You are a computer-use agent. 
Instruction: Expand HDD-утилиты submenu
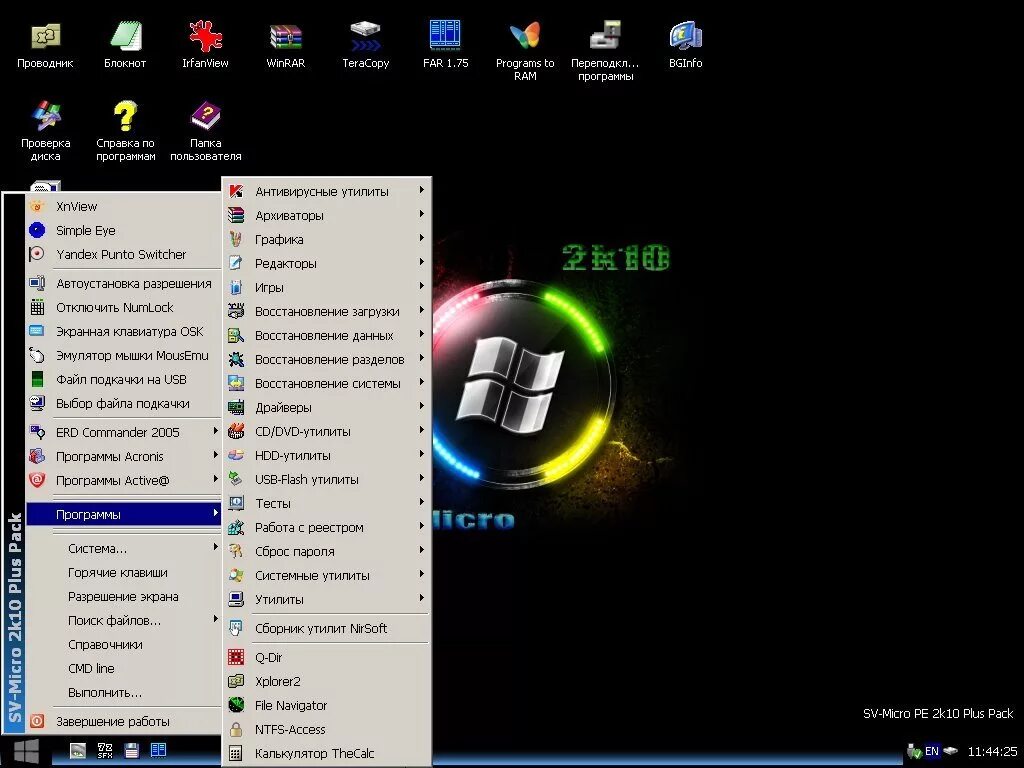coord(327,456)
